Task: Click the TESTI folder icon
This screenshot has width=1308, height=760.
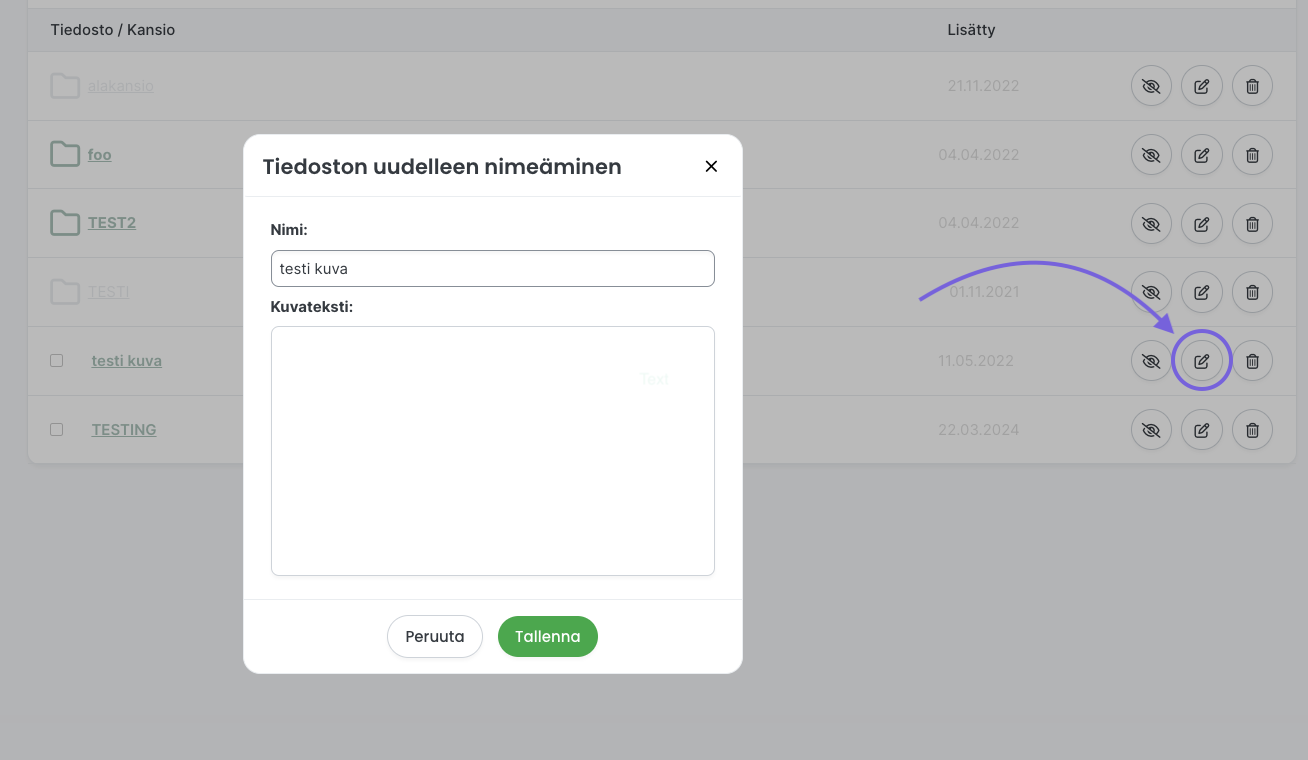Action: click(65, 291)
